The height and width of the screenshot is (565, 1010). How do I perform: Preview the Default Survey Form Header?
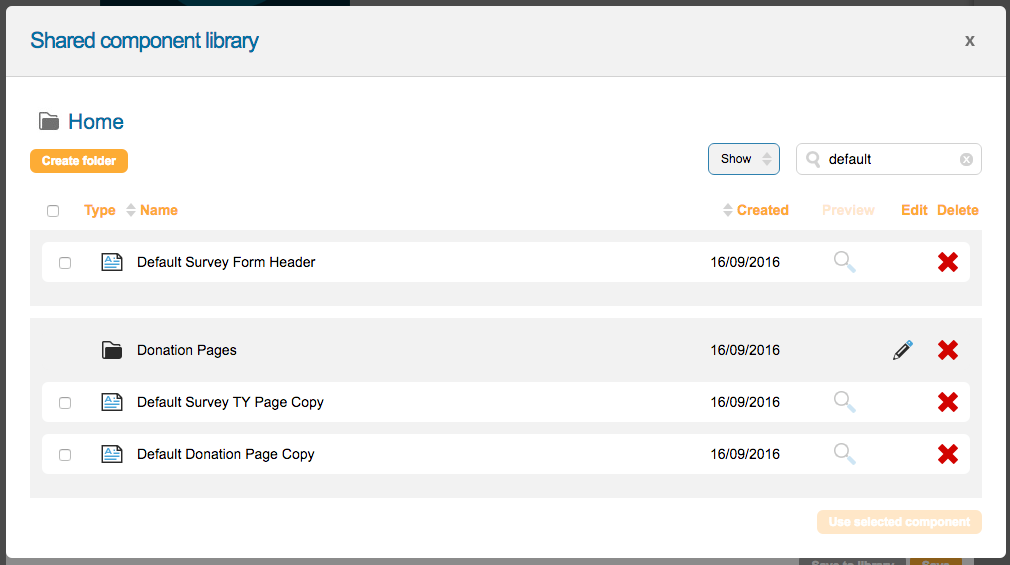(x=845, y=262)
